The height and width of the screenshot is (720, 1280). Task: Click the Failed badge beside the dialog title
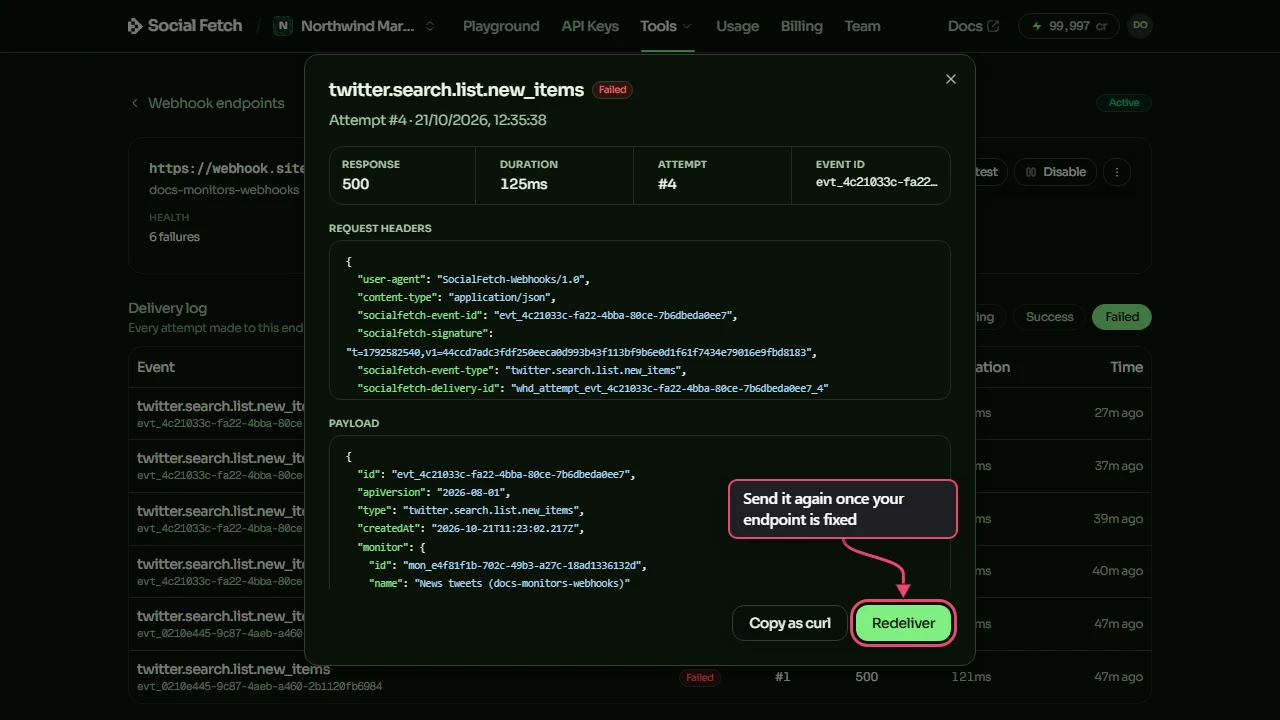(x=613, y=90)
